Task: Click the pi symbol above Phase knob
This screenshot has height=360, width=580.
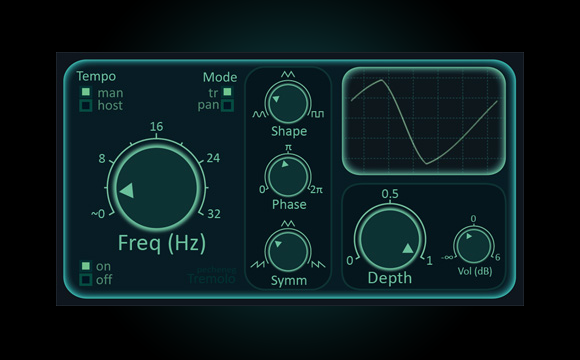Action: coord(288,147)
